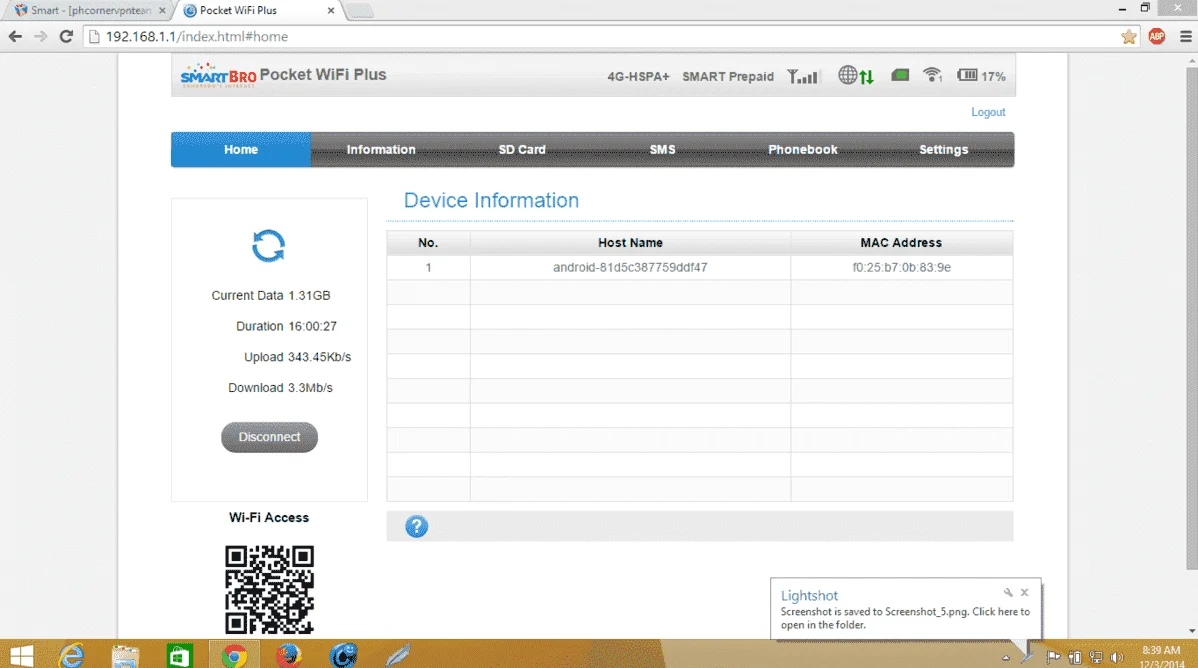Image resolution: width=1198 pixels, height=668 pixels.
Task: Open the SMS tab
Action: click(x=662, y=150)
